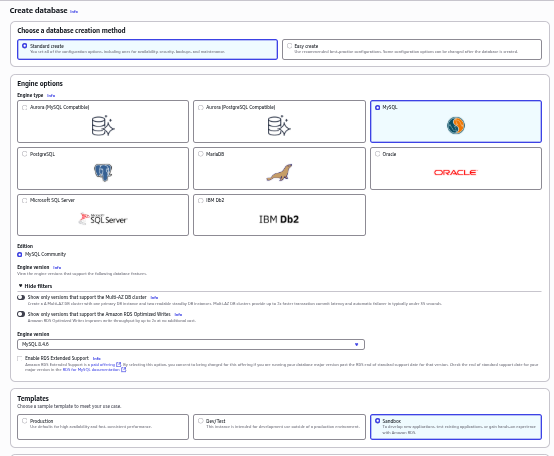
Task: Choose Aurora (MySQL Compatible) engine radio
Action: point(25,107)
